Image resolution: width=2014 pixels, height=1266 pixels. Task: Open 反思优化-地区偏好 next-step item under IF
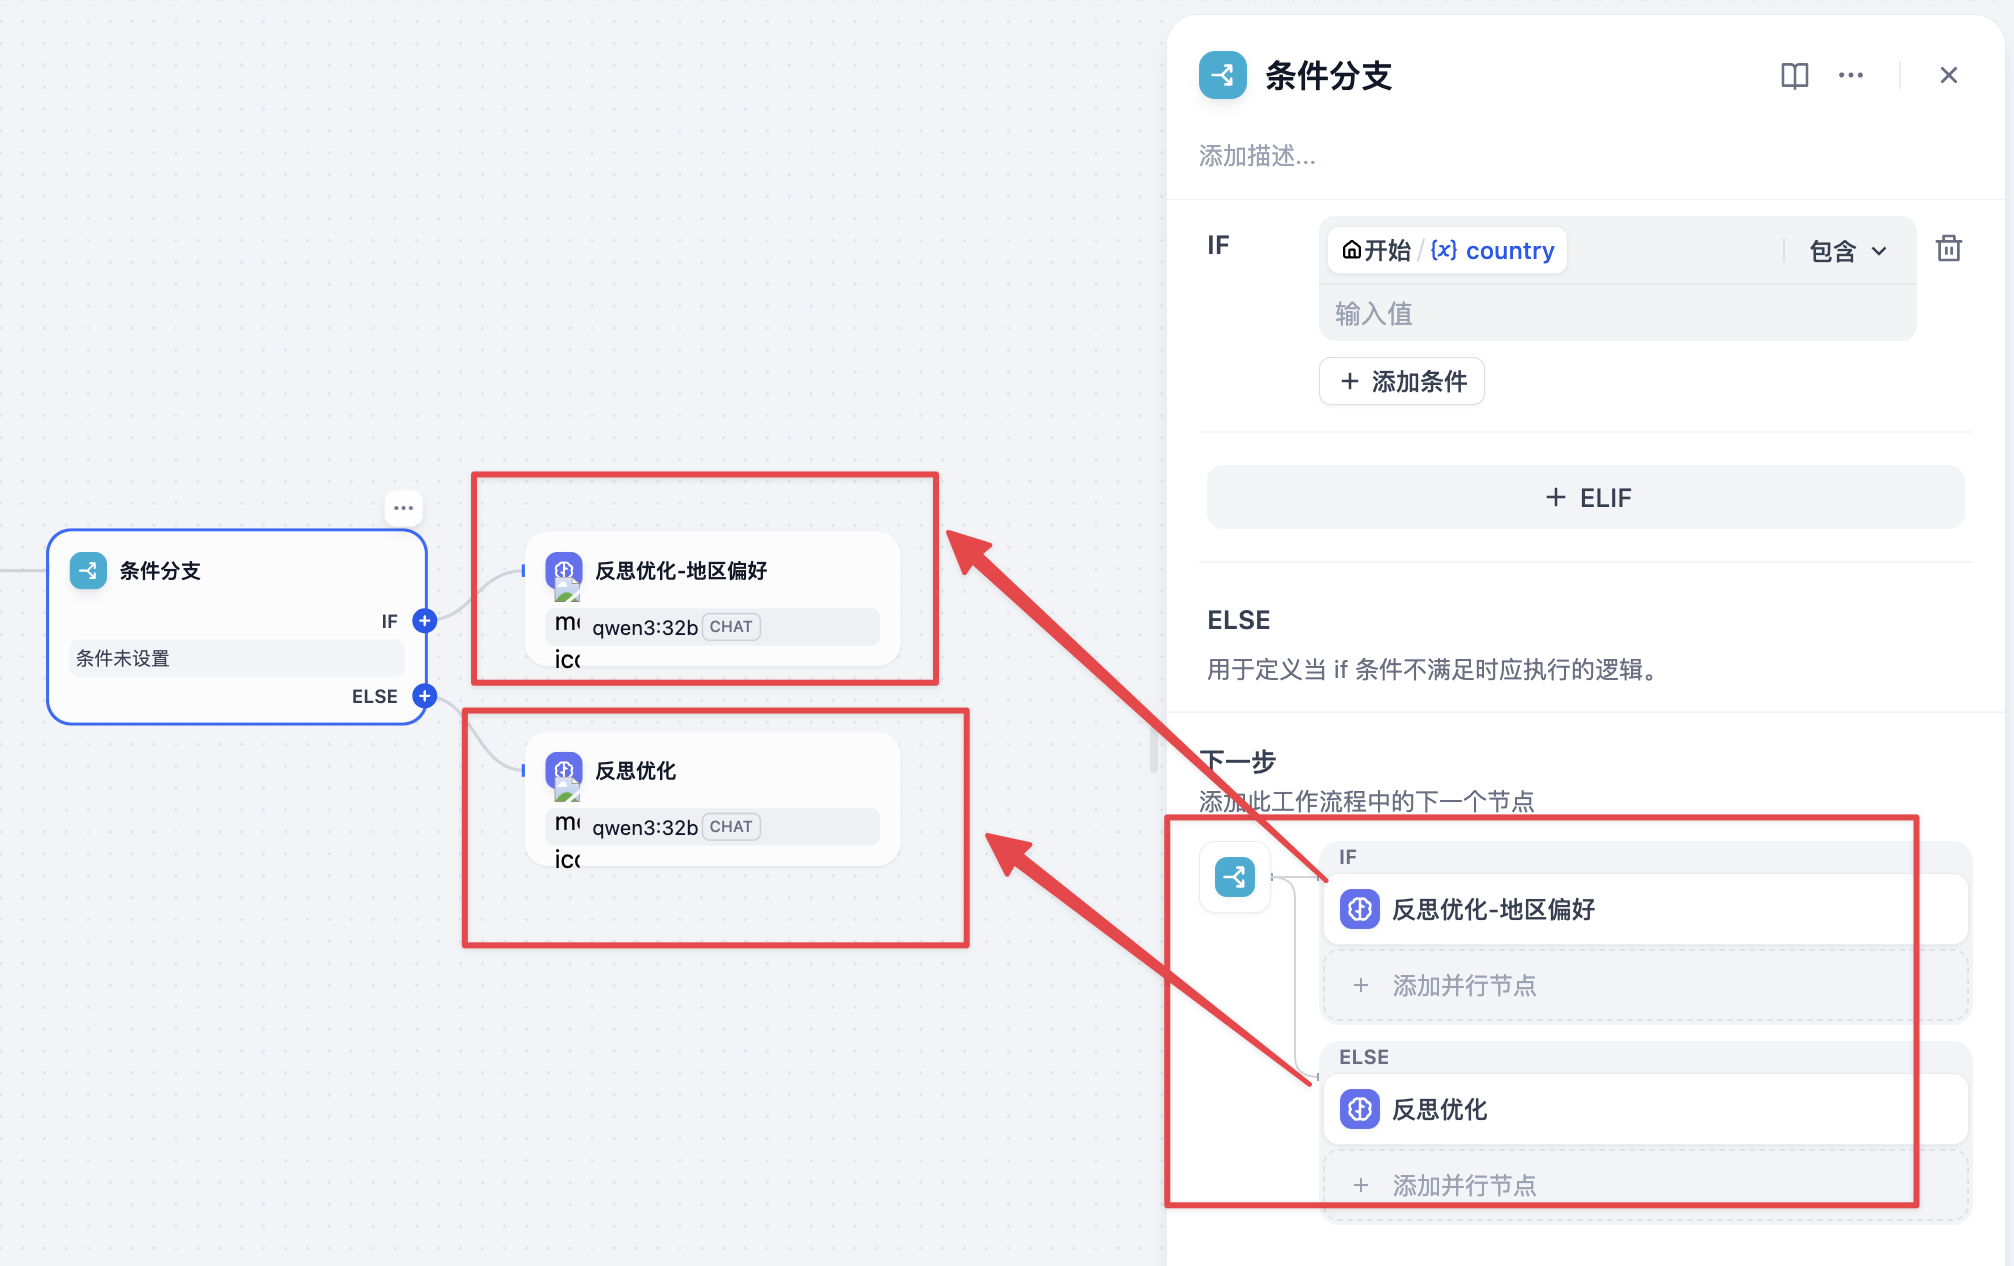[x=1645, y=909]
